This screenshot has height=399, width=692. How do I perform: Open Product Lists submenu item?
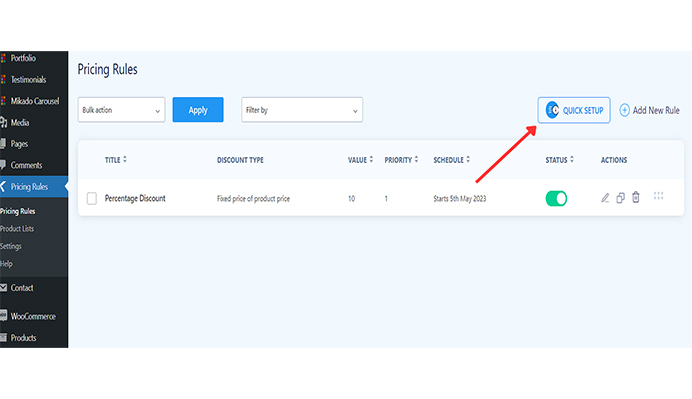tap(17, 229)
